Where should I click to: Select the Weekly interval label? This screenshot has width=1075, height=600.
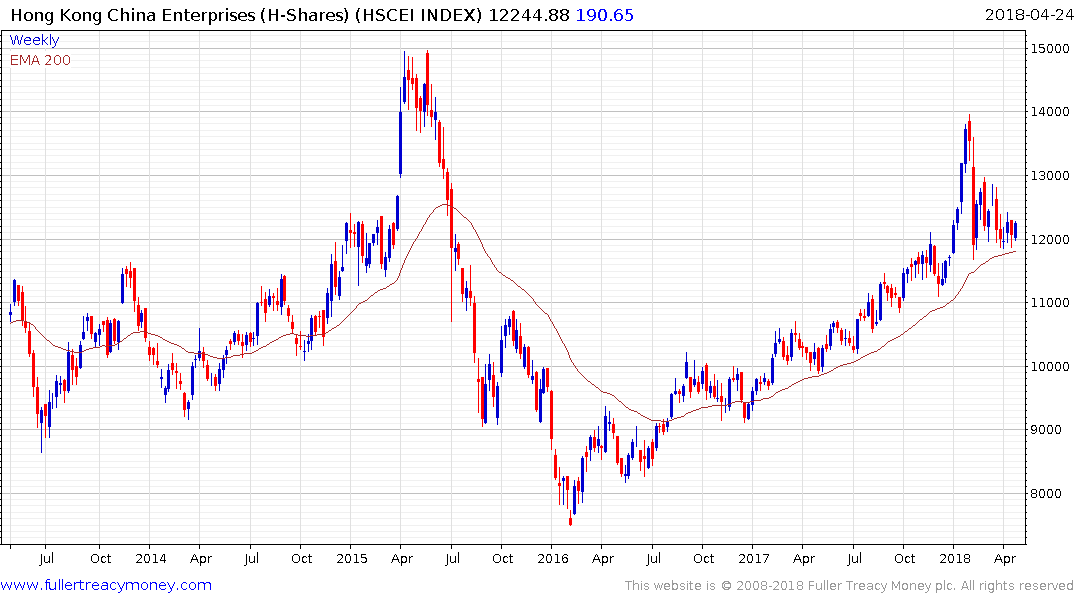[x=34, y=40]
